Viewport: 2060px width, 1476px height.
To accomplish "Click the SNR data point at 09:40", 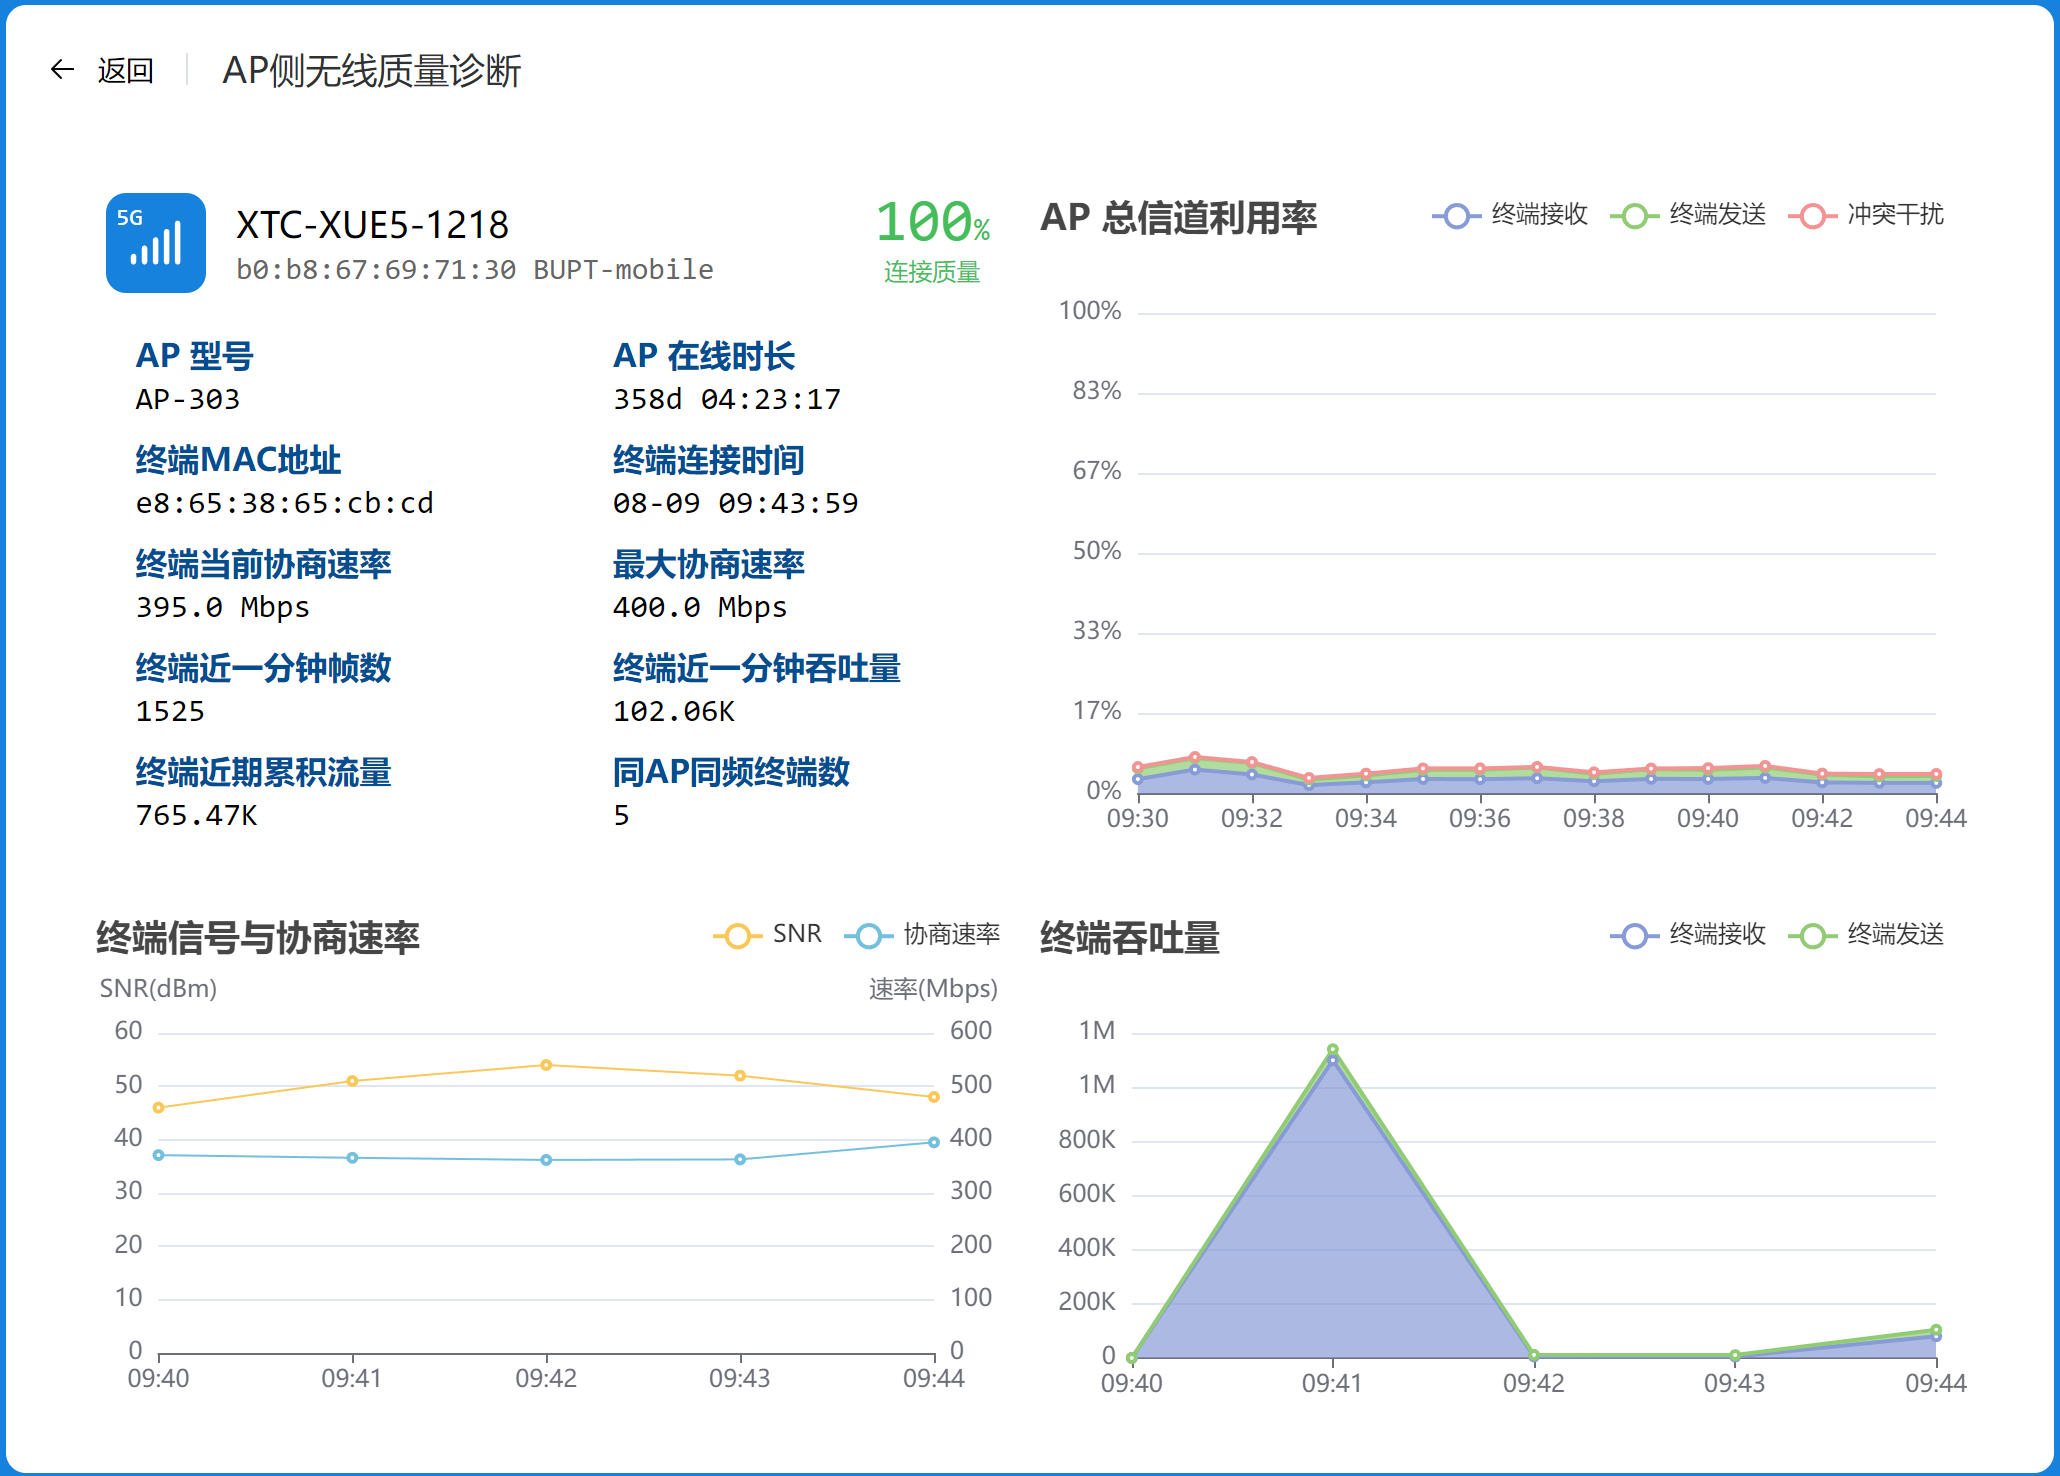I will pyautogui.click(x=158, y=1107).
